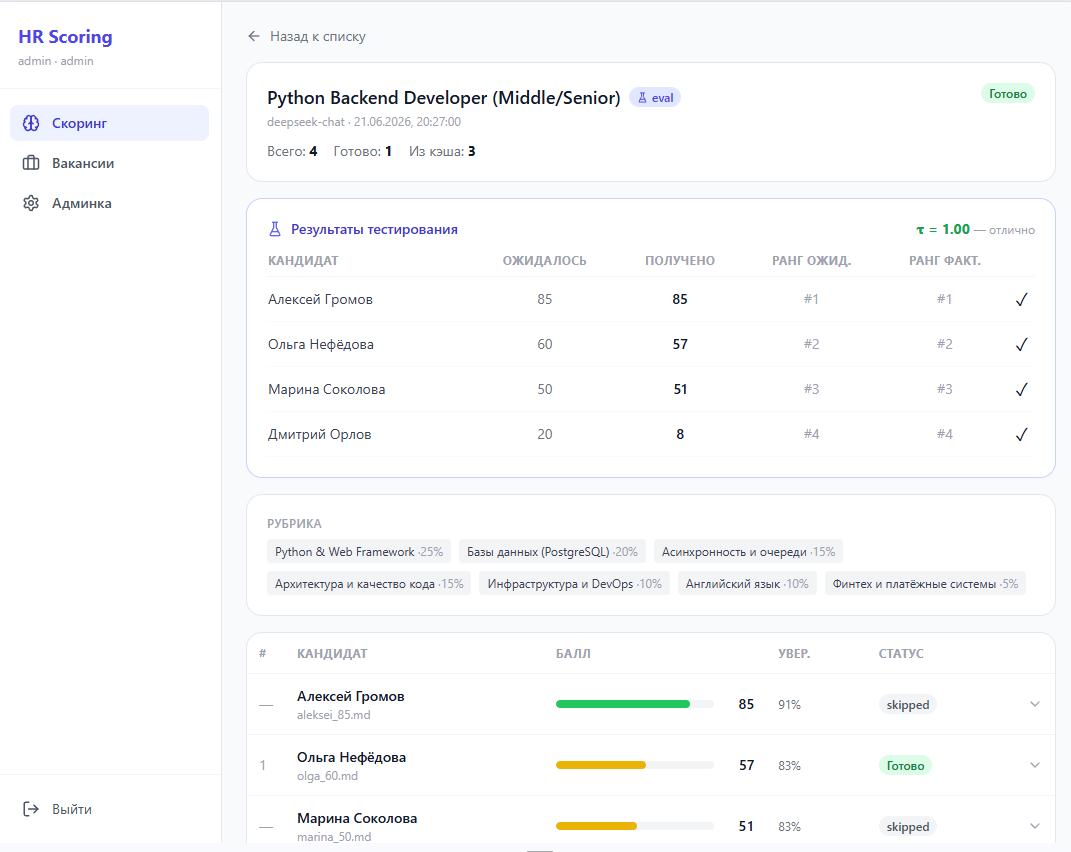Click ПОЛУЧЕНО column header
Screen dimensions: 1071x852
pyautogui.click(x=680, y=261)
